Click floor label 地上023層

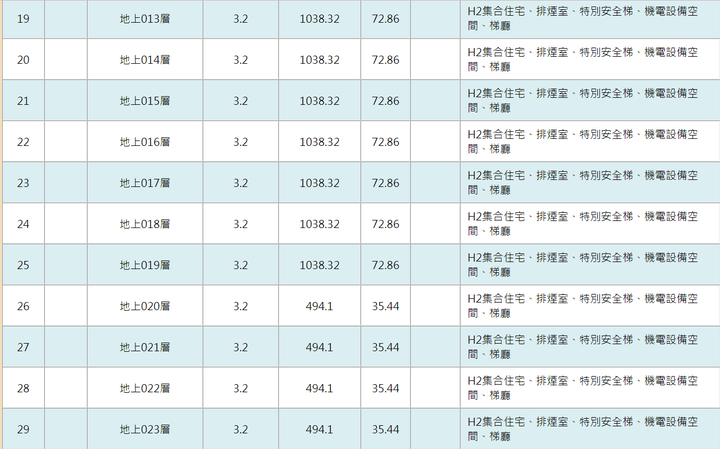(145, 430)
